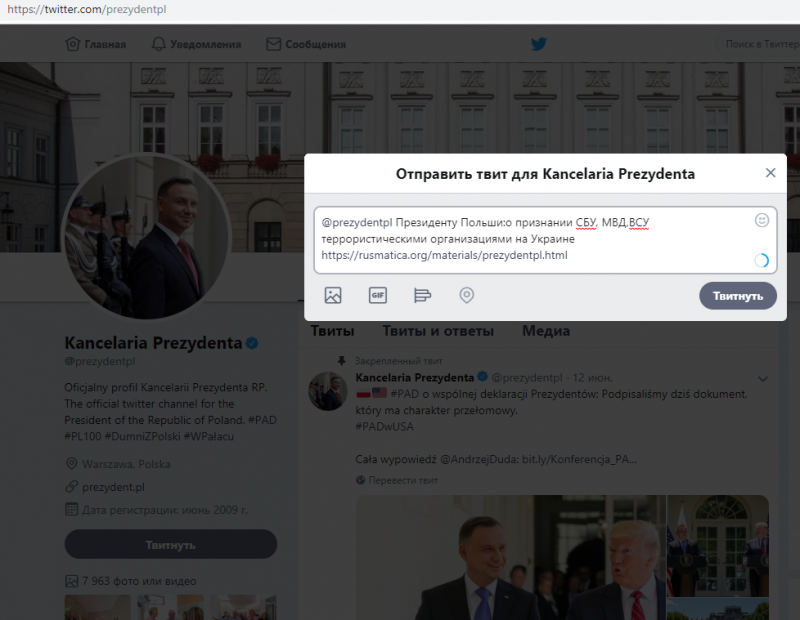Close the tweet compose dialog
Screen dimensions: 800x620
pyautogui.click(x=770, y=173)
